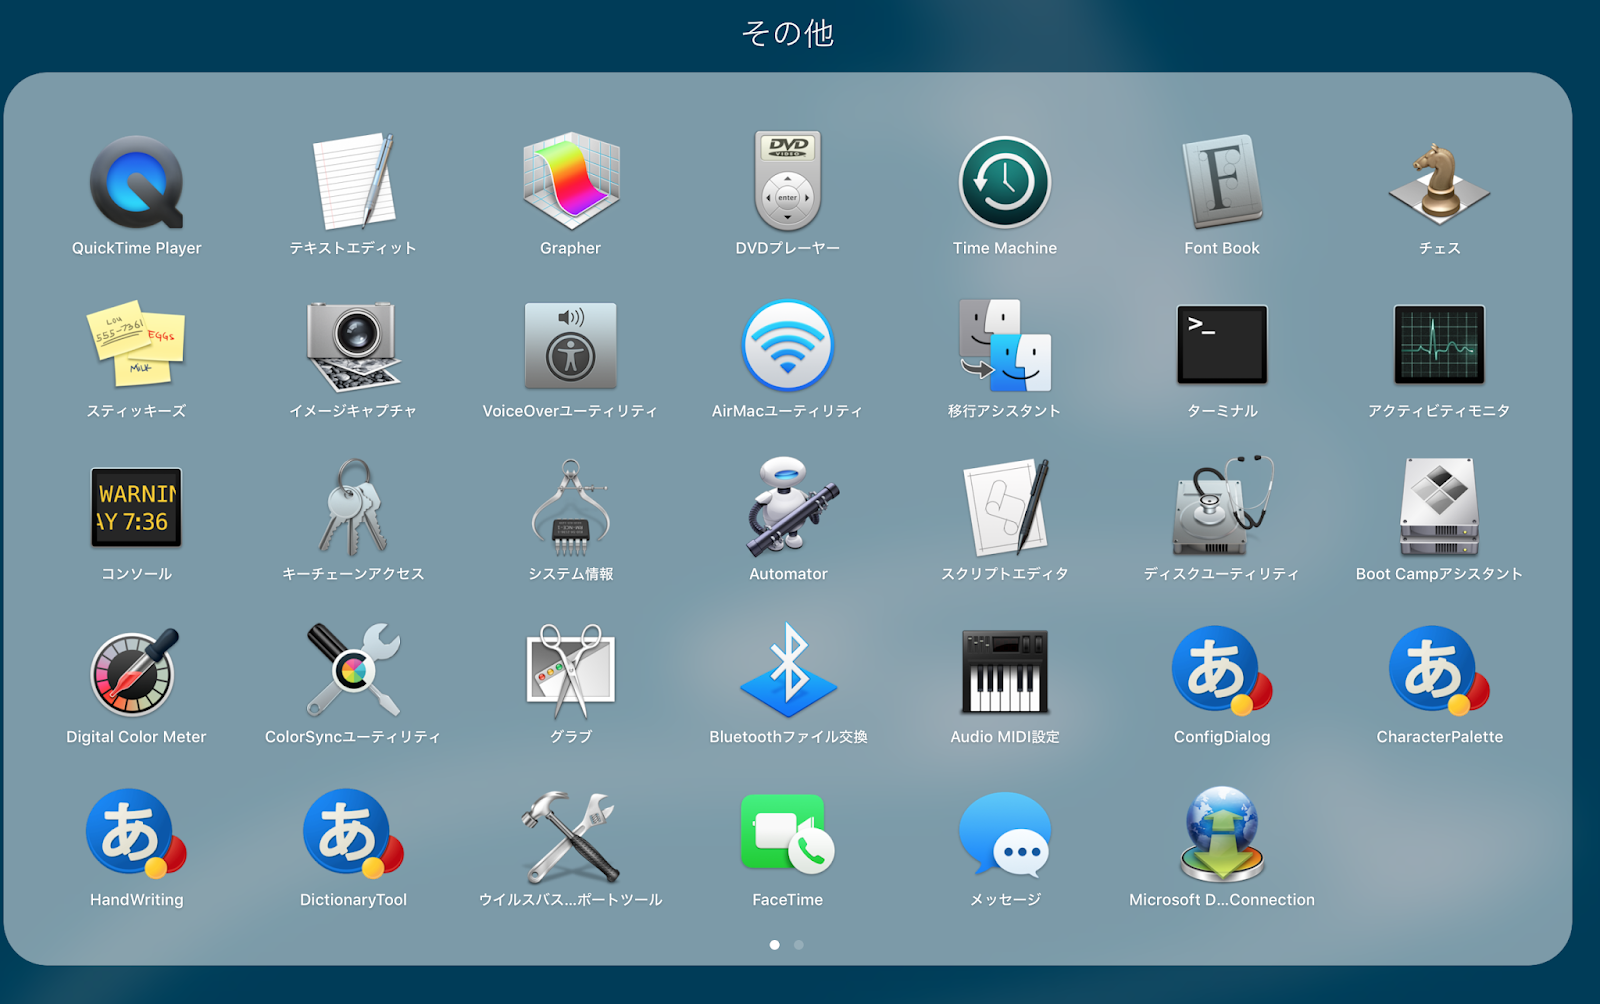Launch the グラブ screenshot app

point(571,671)
